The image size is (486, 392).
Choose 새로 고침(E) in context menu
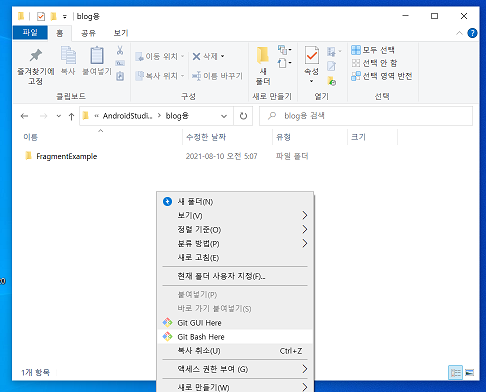click(235, 258)
